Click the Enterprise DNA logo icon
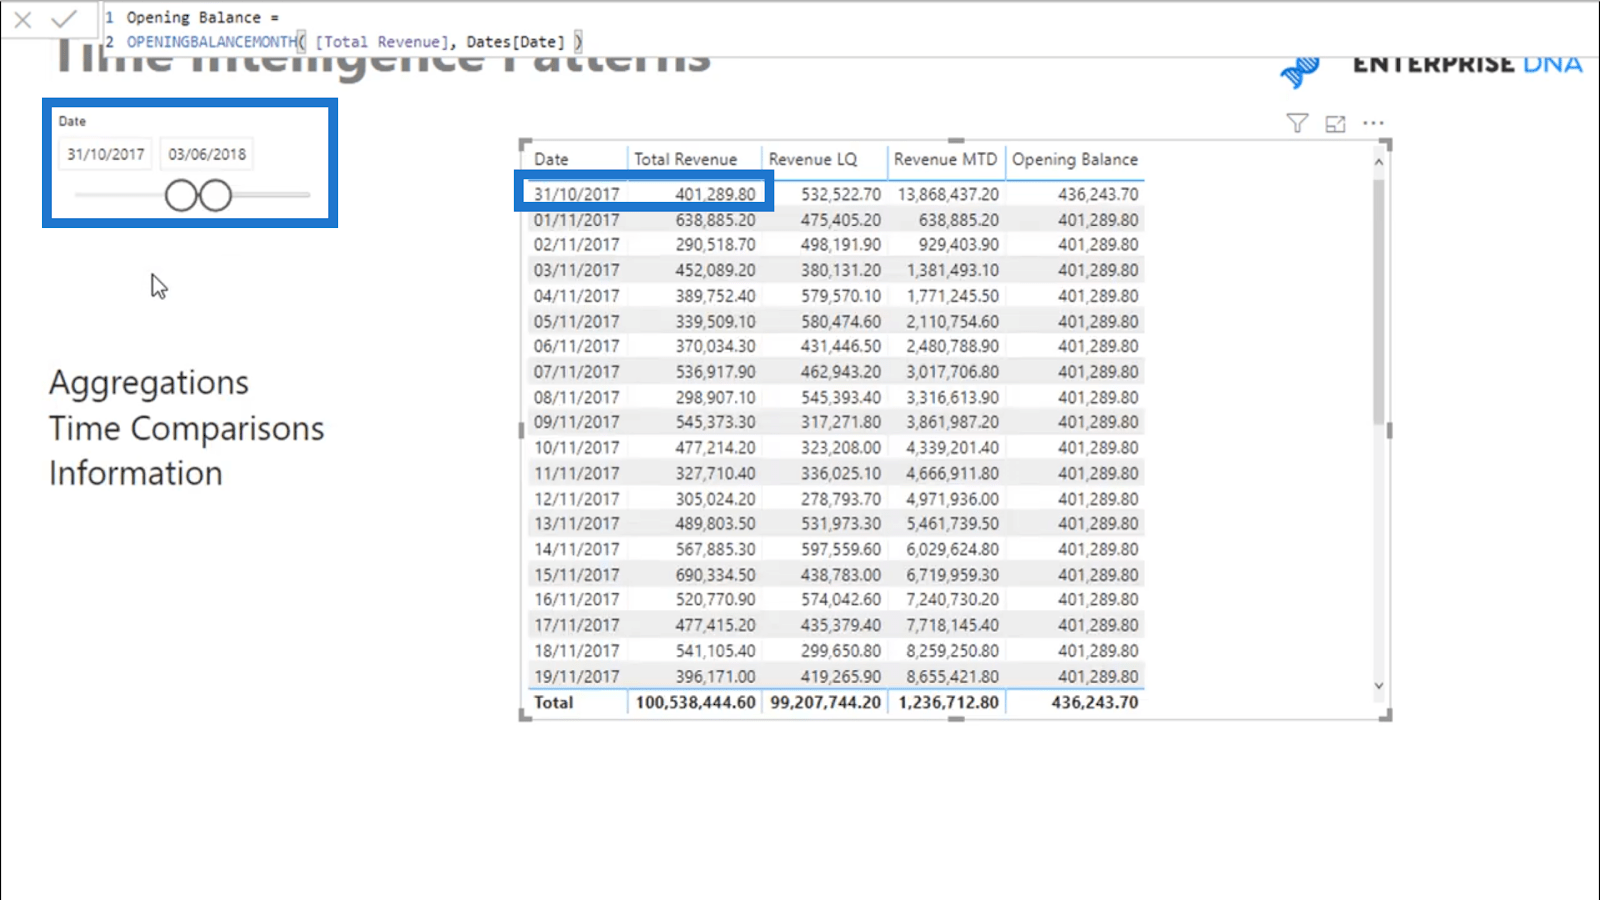This screenshot has height=900, width=1600. [1300, 71]
